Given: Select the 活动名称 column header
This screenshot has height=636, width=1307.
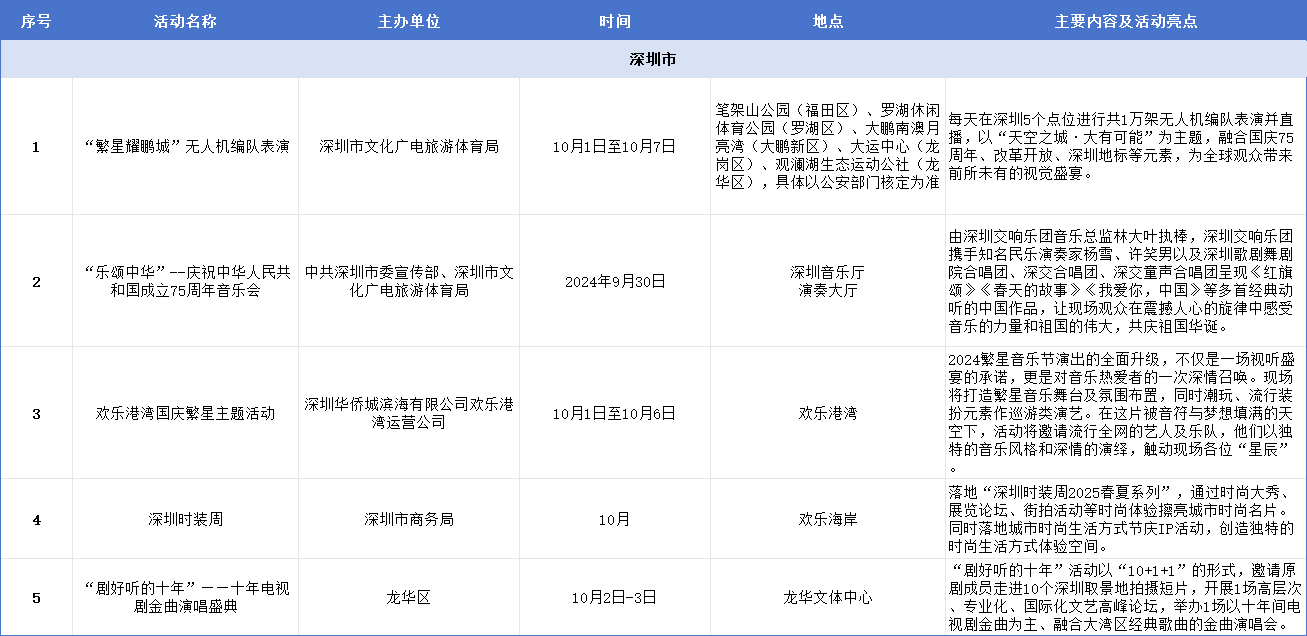Looking at the screenshot, I should 185,21.
